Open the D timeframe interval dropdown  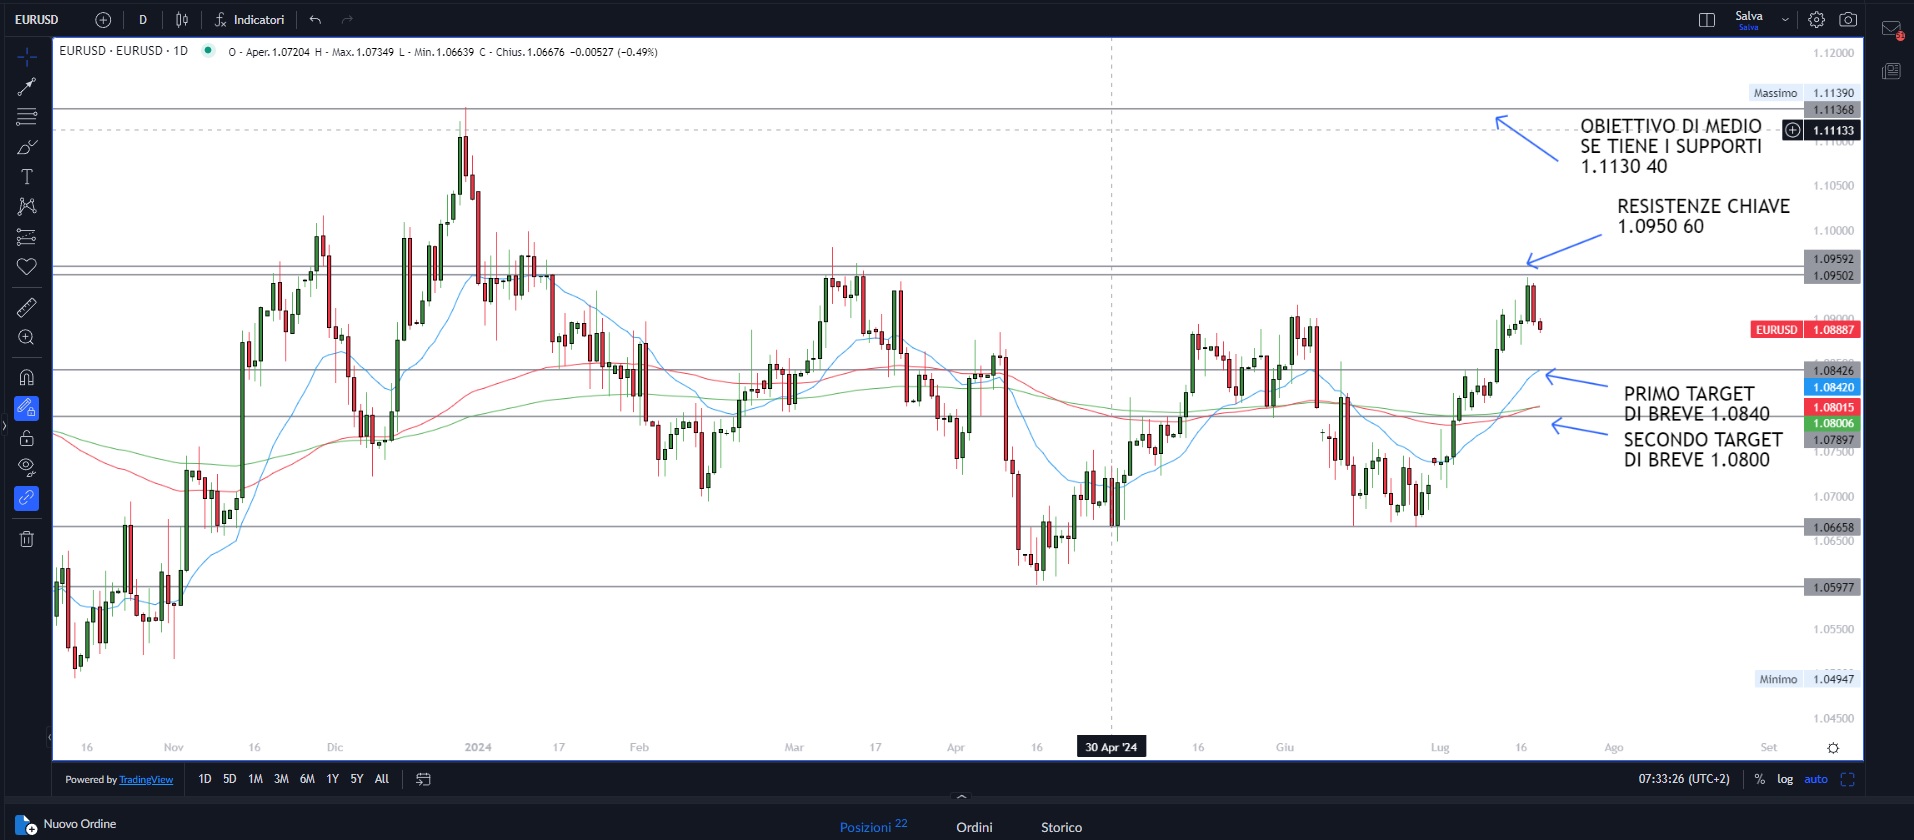pyautogui.click(x=143, y=20)
